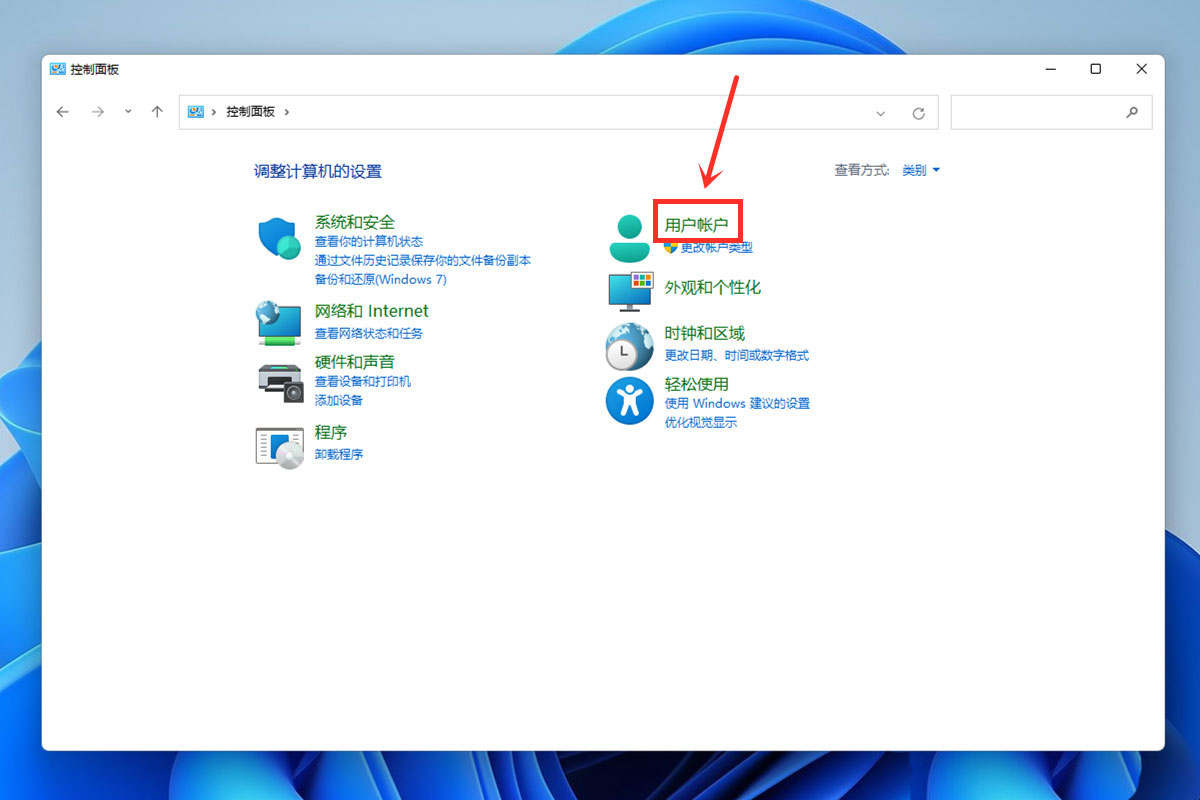Click the 用户帐户 green person icon
The width and height of the screenshot is (1200, 800).
pos(628,232)
